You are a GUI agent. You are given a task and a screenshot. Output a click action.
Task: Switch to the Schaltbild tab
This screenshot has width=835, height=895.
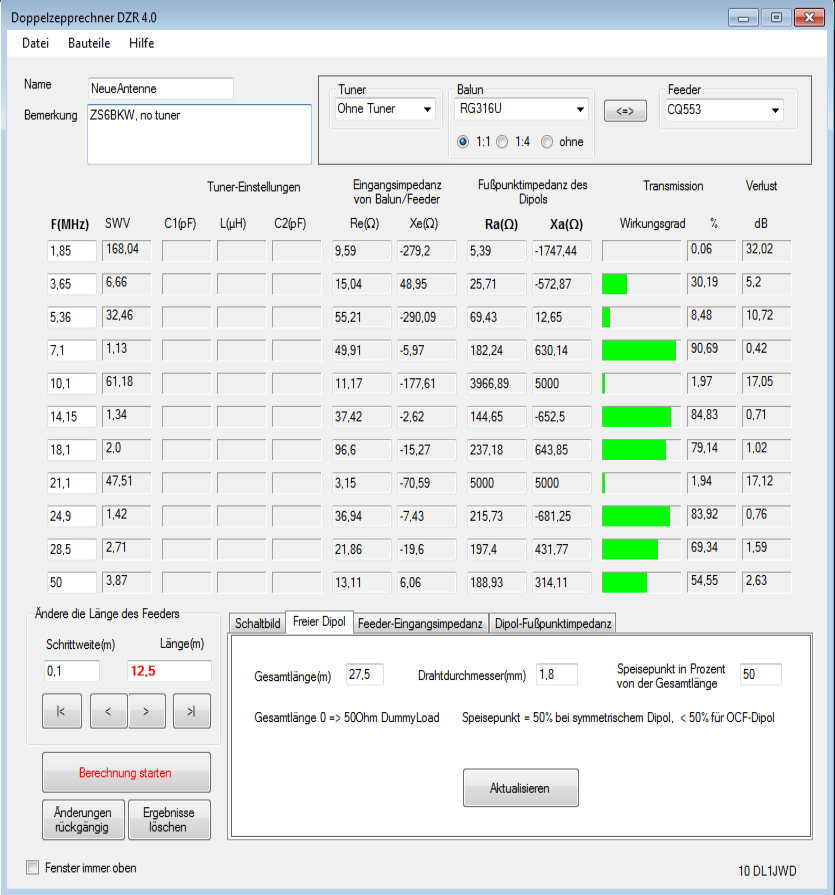(x=257, y=623)
